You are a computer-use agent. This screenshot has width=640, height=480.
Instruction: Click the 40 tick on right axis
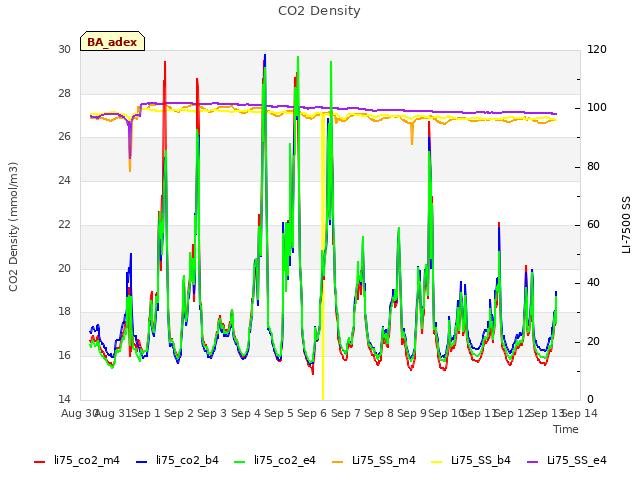[593, 282]
